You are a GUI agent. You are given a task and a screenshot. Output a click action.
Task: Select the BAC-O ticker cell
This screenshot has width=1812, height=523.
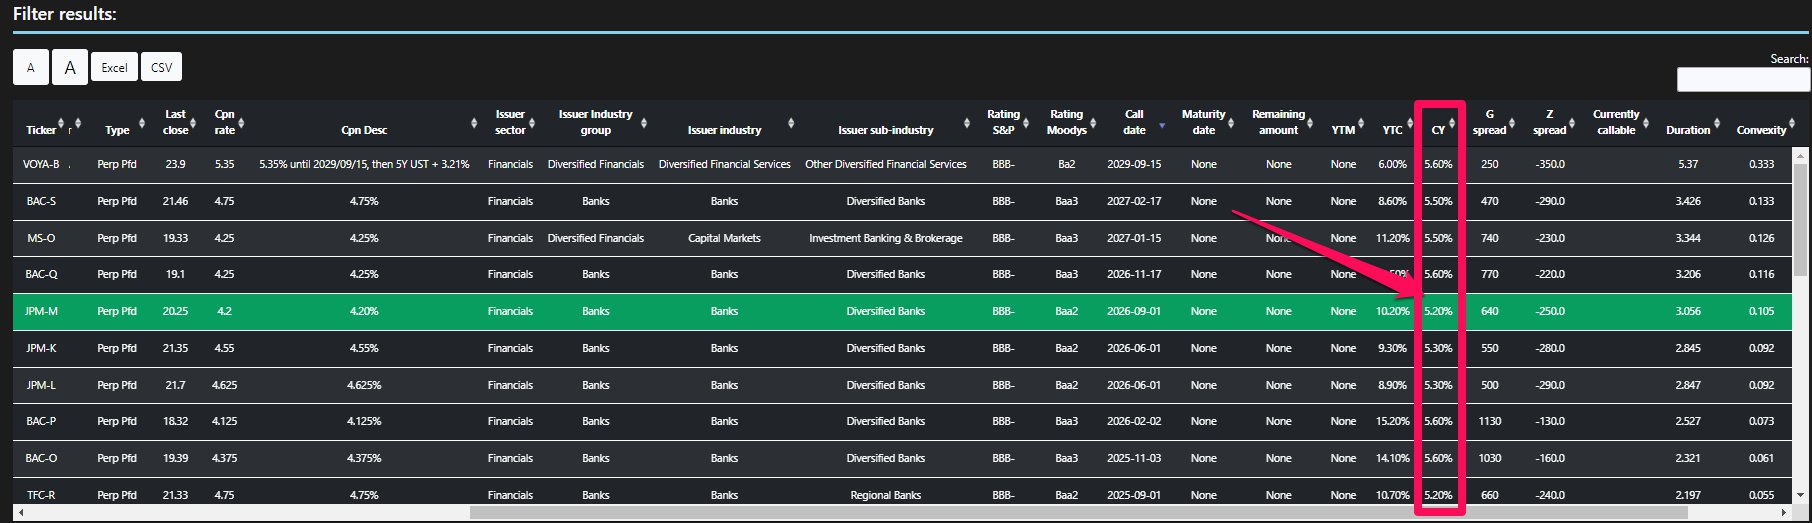(41, 458)
